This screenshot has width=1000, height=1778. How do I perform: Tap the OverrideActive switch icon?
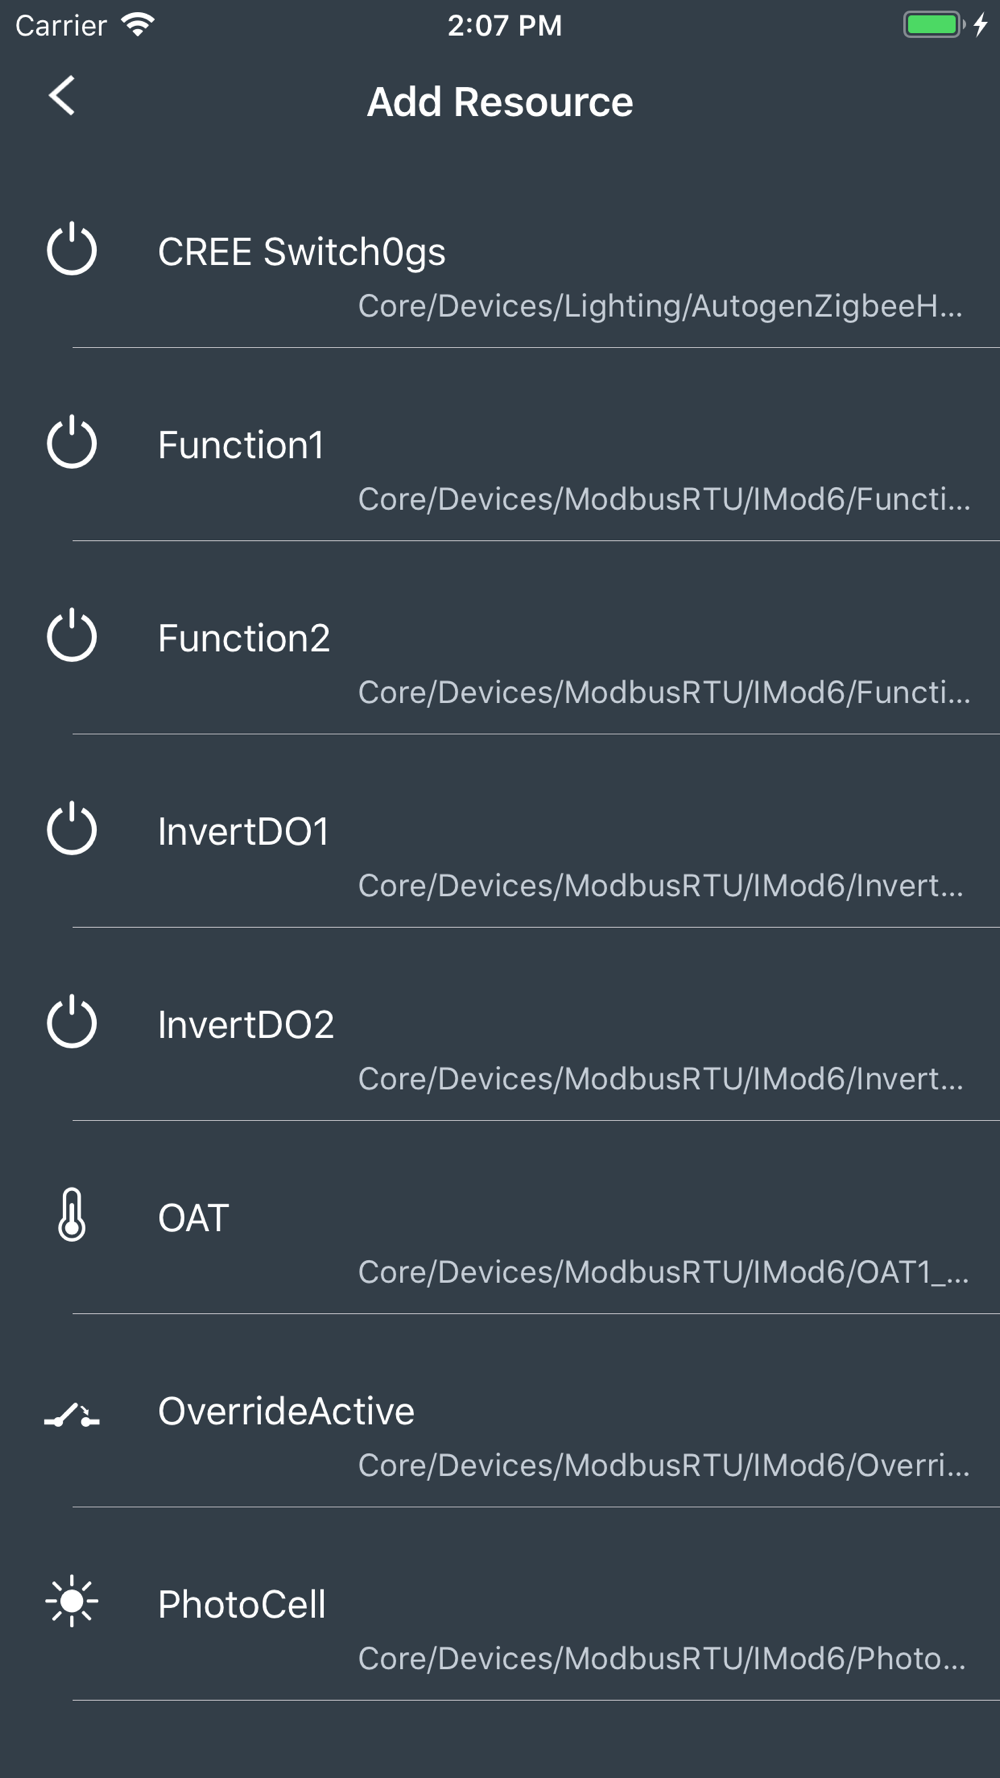coord(72,1415)
